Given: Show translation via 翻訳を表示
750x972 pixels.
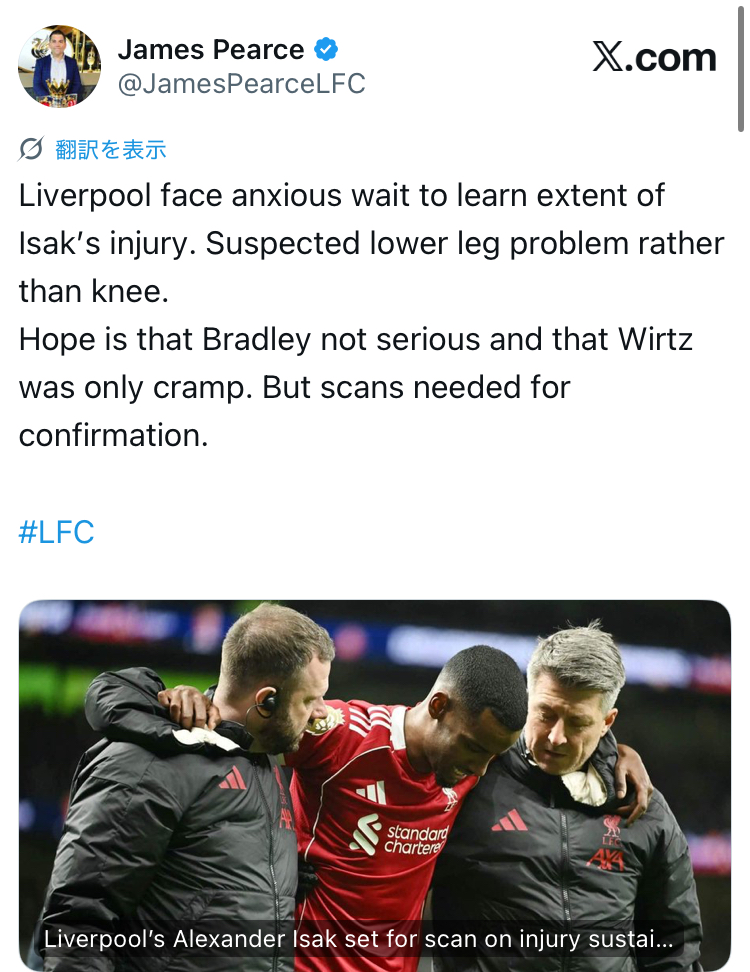Looking at the screenshot, I should (110, 149).
